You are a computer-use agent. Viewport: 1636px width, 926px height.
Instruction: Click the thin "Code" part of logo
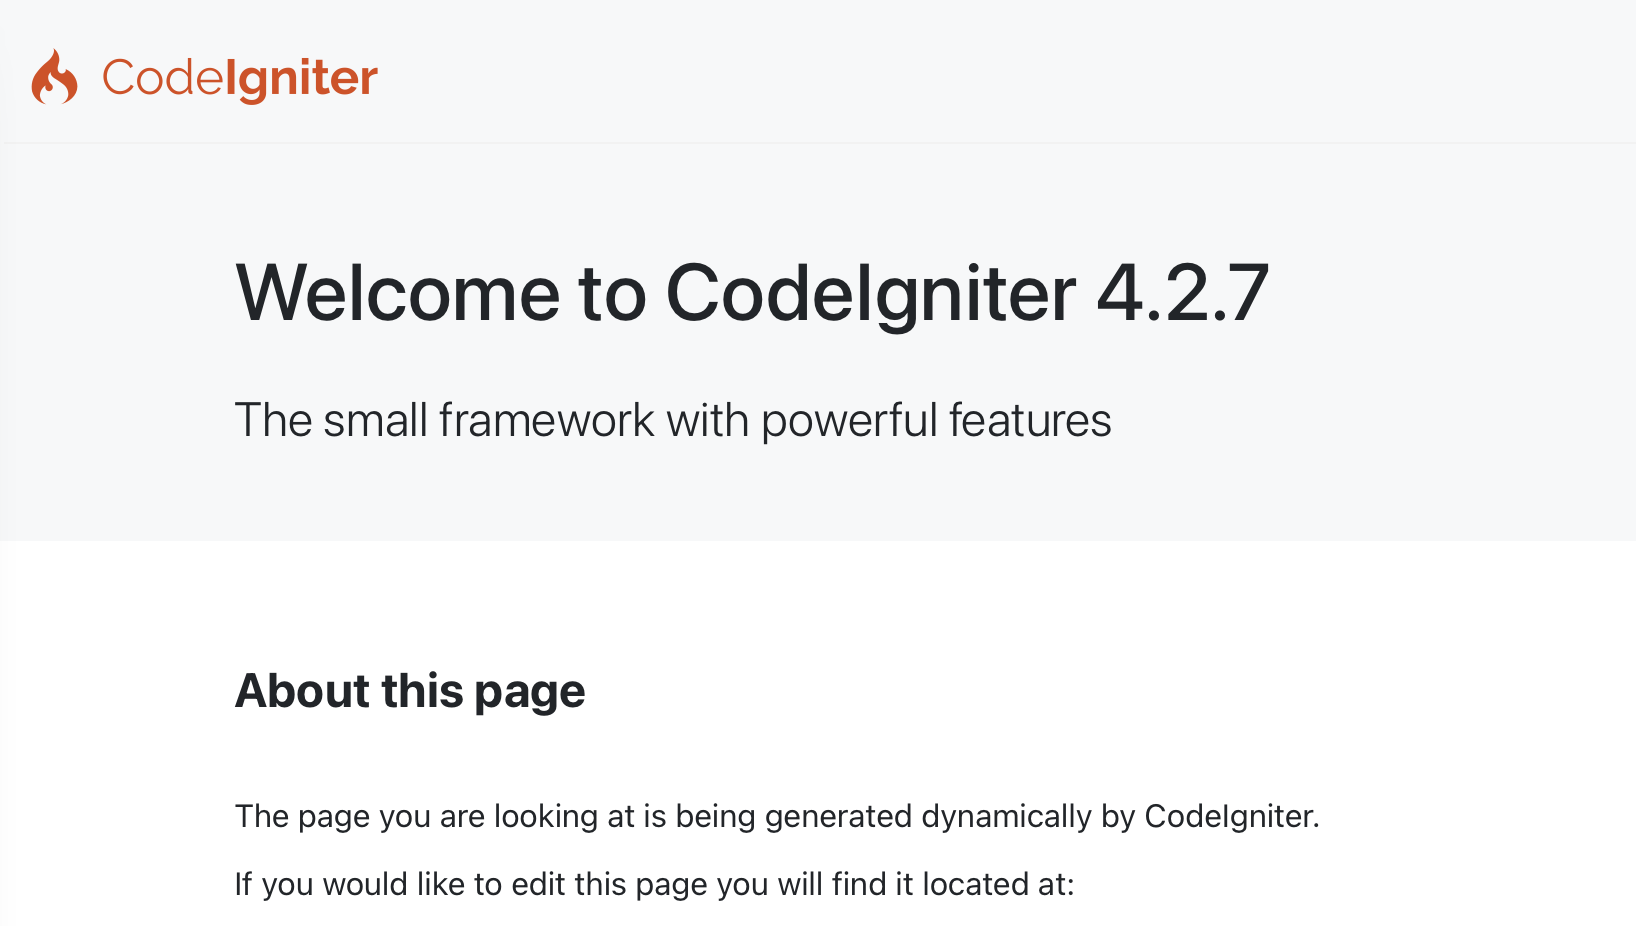pyautogui.click(x=163, y=77)
